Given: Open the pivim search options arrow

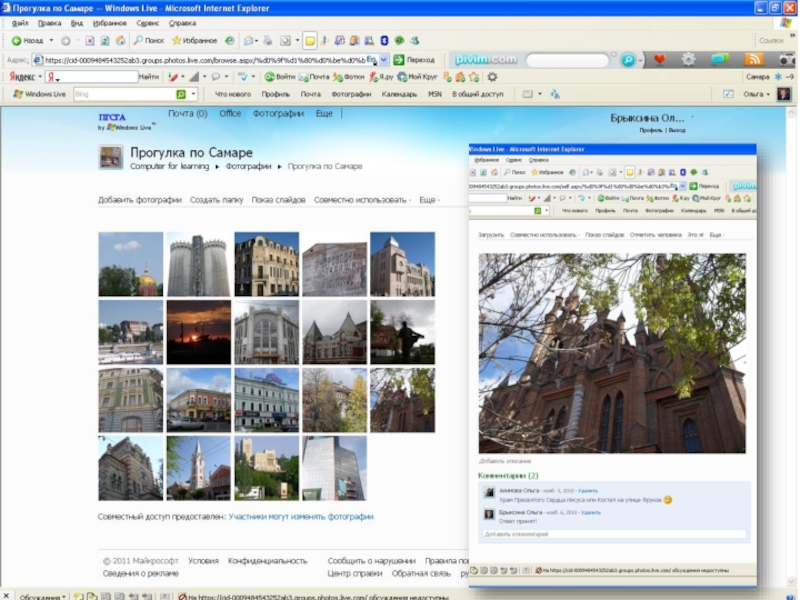Looking at the screenshot, I should 640,61.
